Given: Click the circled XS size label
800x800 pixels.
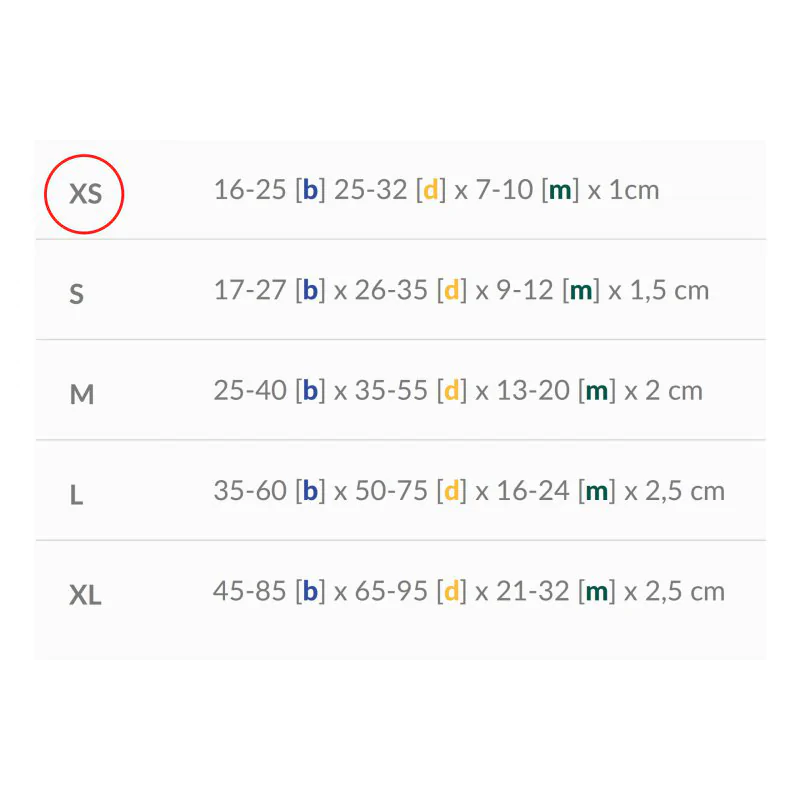Looking at the screenshot, I should 85,193.
